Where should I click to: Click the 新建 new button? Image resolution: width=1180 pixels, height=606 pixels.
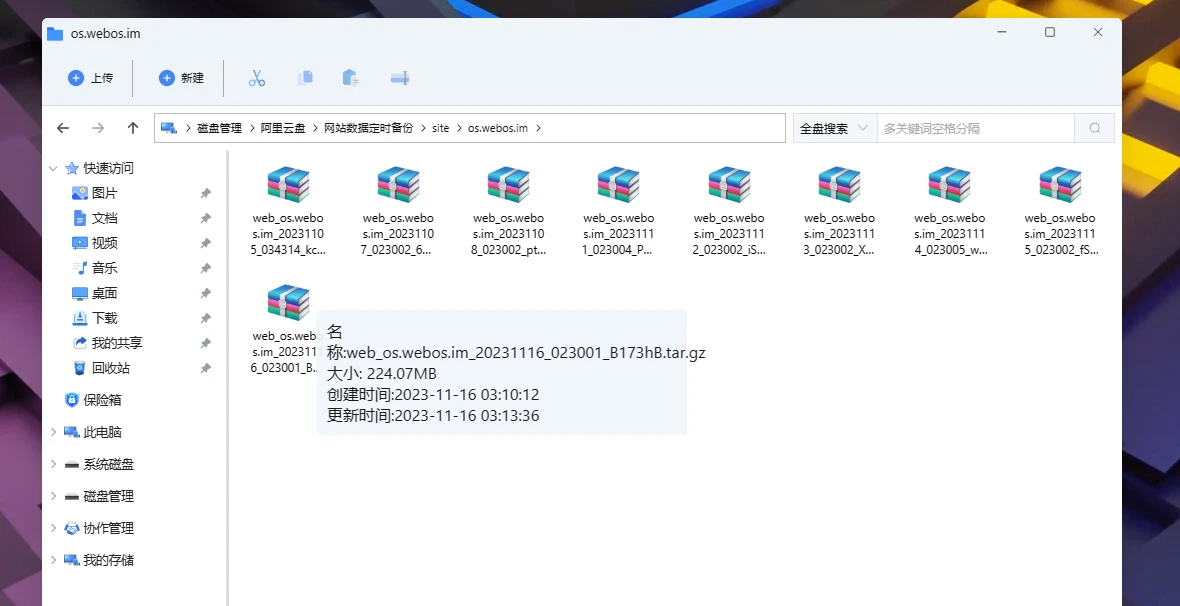181,78
